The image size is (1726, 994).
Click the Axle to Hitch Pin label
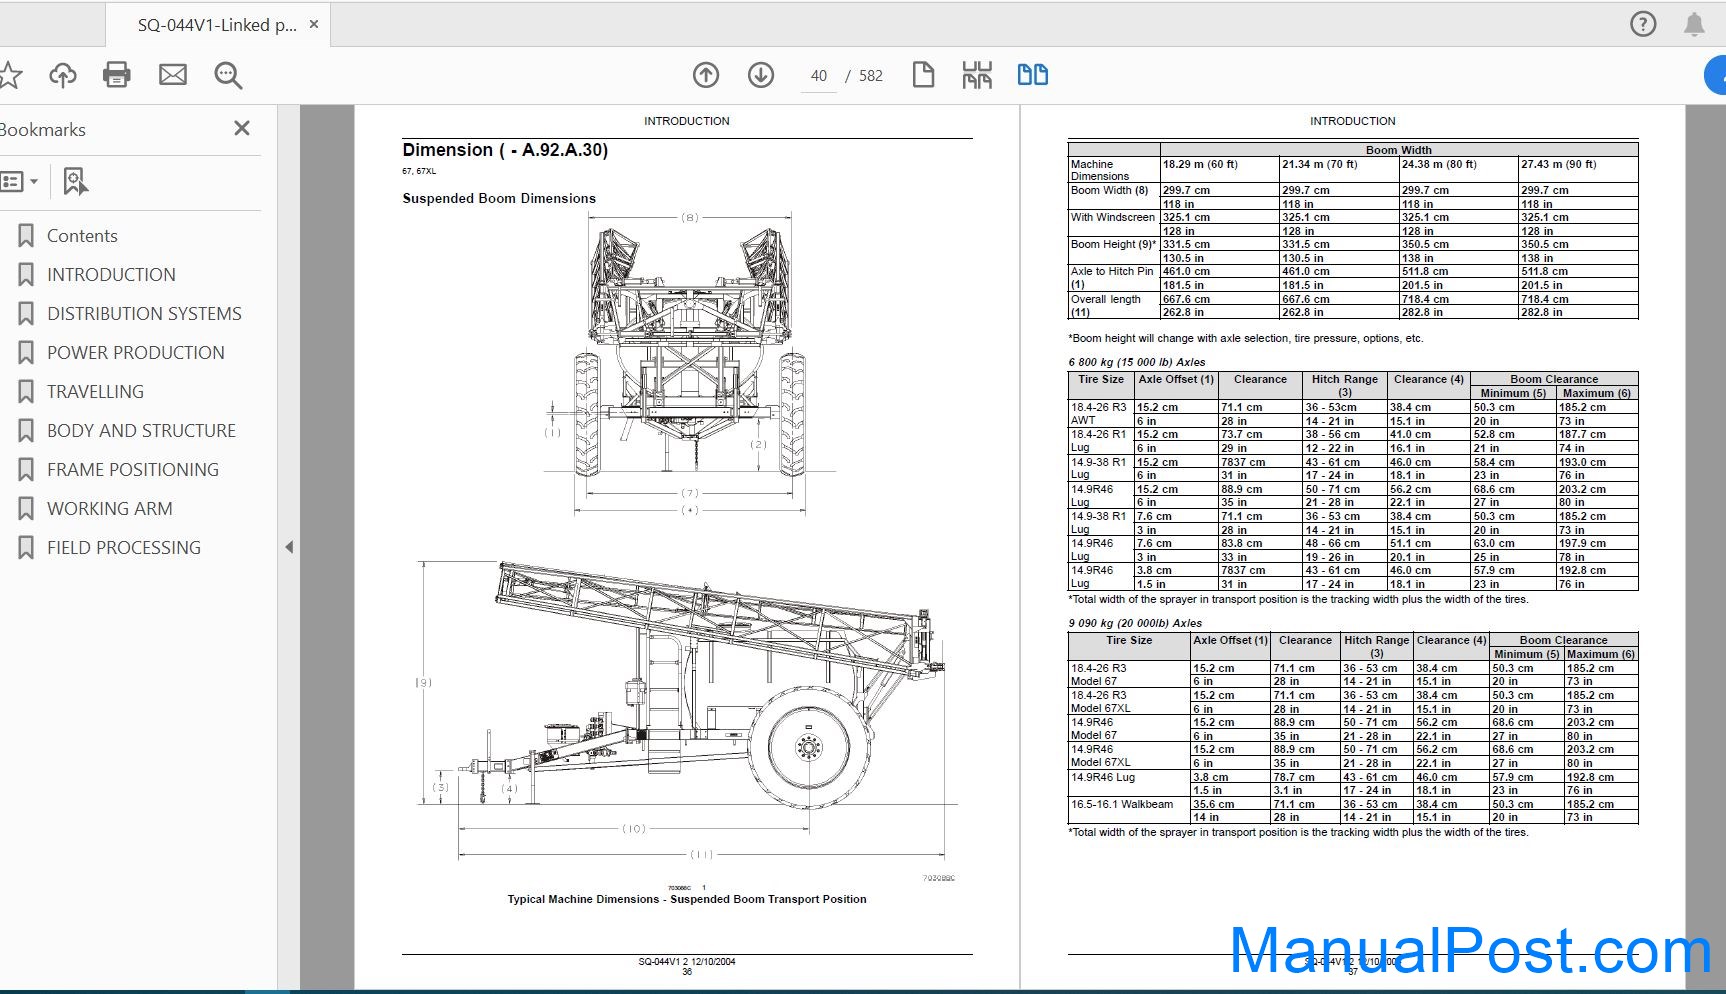click(1112, 277)
